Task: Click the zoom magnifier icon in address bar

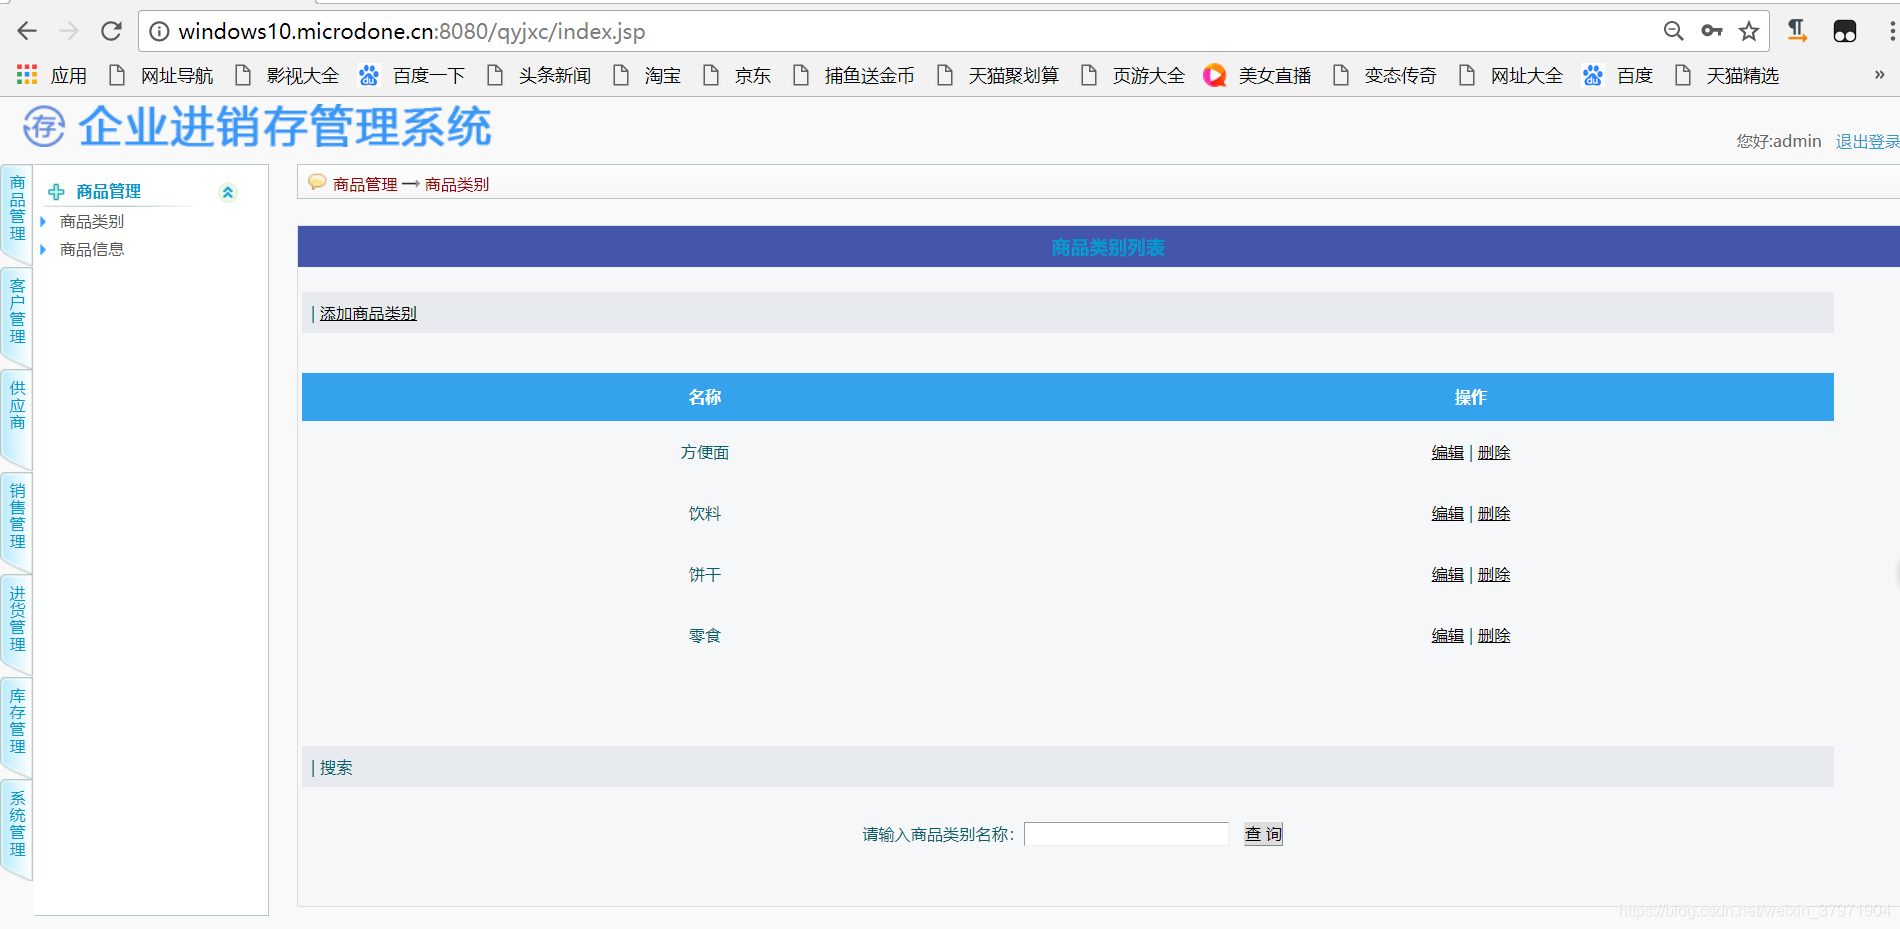Action: point(1673,31)
